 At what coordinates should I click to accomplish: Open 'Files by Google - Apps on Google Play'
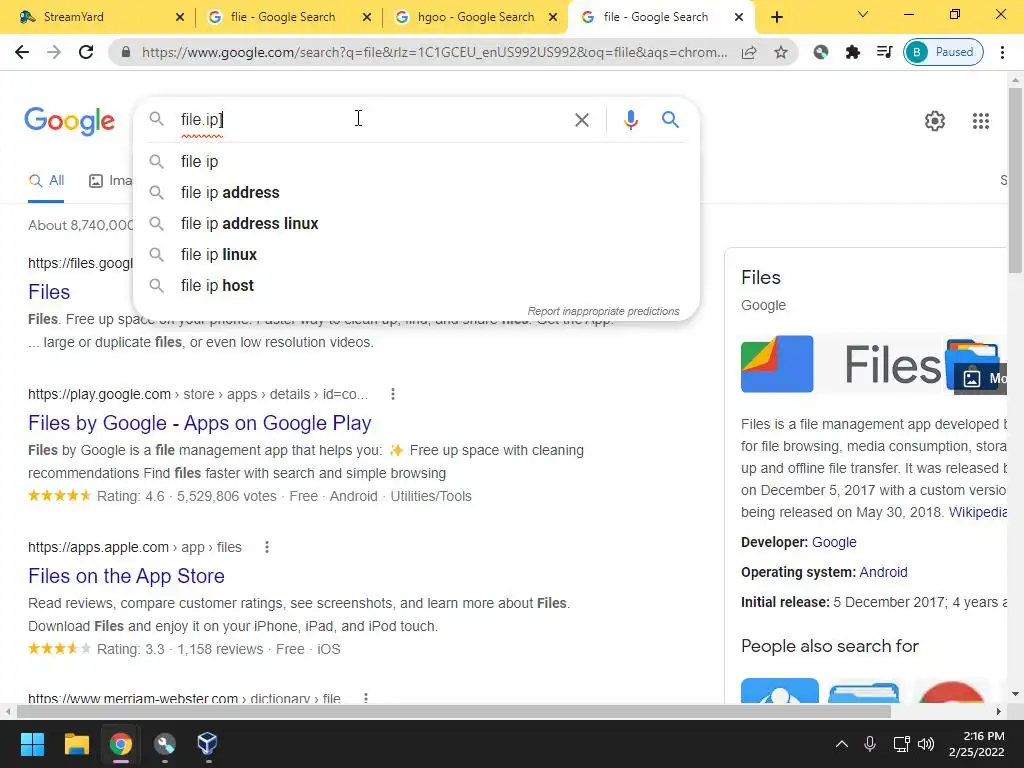coord(199,423)
